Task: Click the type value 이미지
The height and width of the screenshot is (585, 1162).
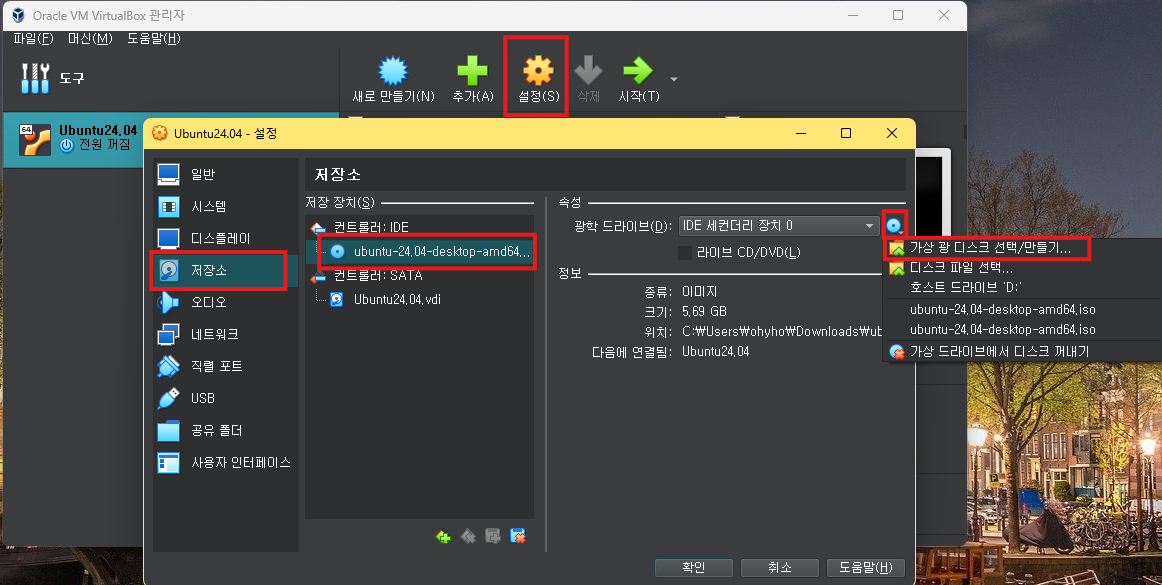Action: 700,291
